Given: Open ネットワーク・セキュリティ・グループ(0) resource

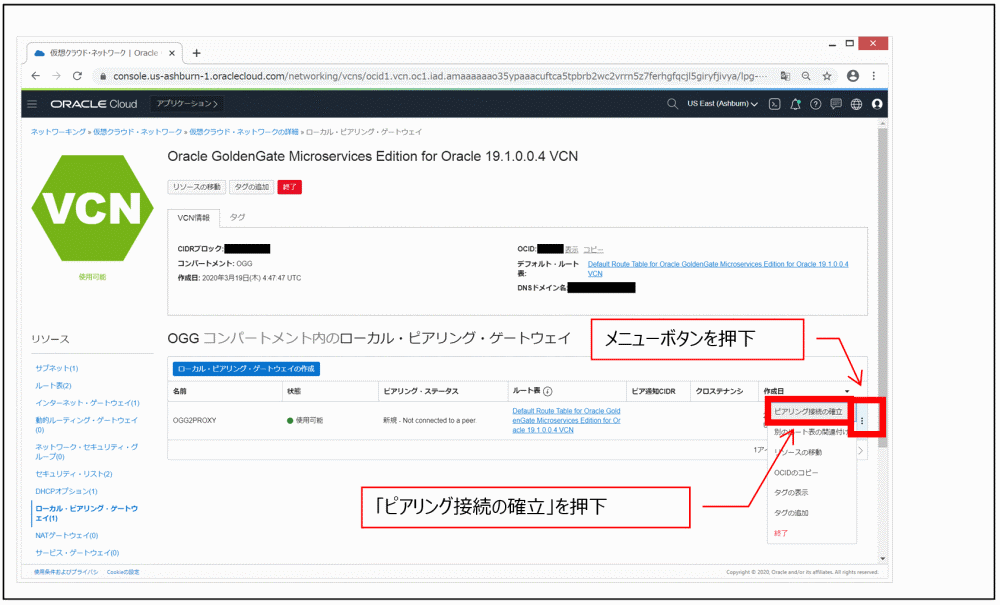Looking at the screenshot, I should click(x=86, y=451).
